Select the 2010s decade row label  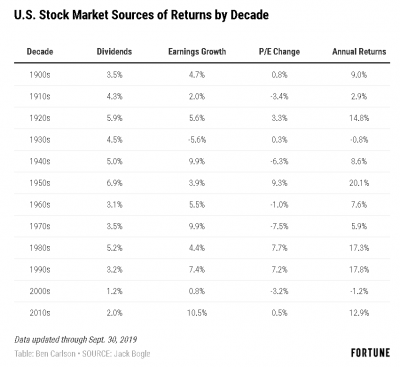point(40,313)
